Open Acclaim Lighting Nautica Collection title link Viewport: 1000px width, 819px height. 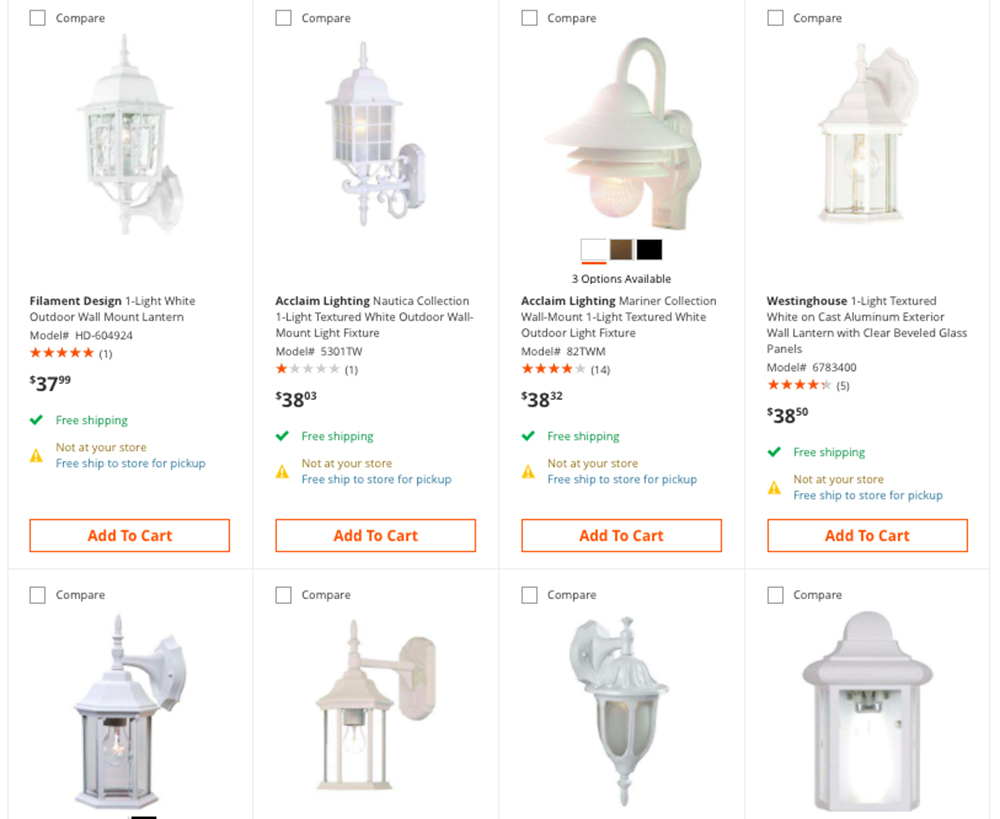[374, 316]
